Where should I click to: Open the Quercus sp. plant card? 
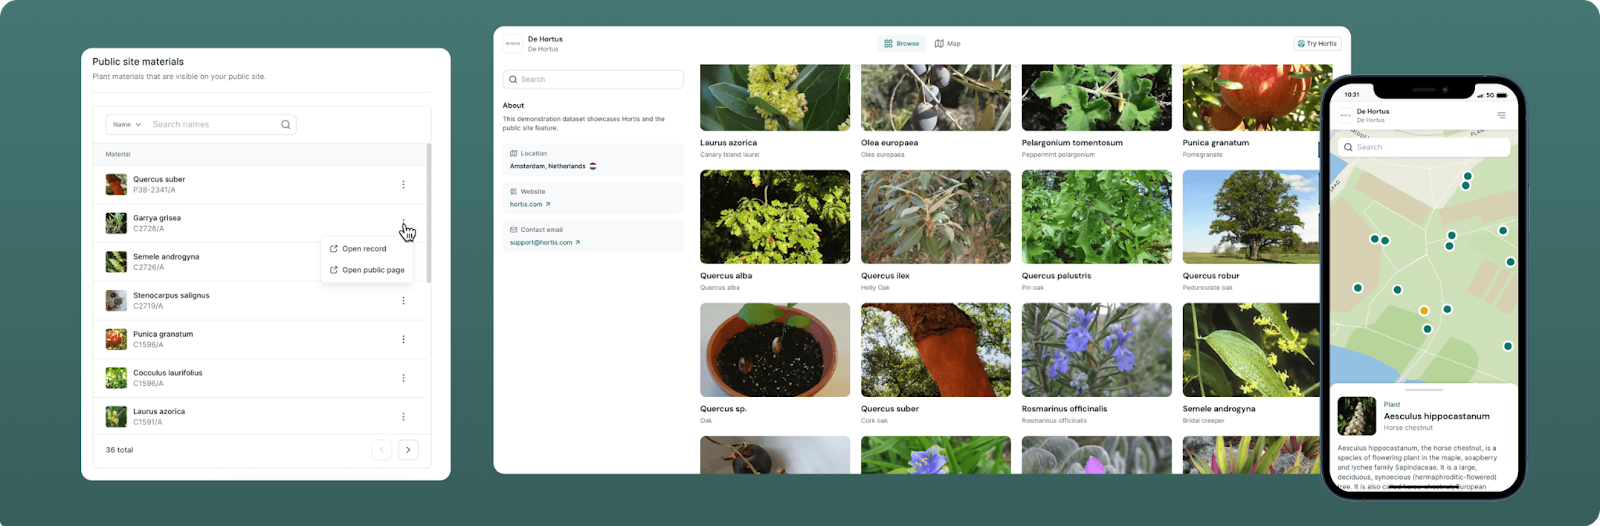tap(775, 364)
